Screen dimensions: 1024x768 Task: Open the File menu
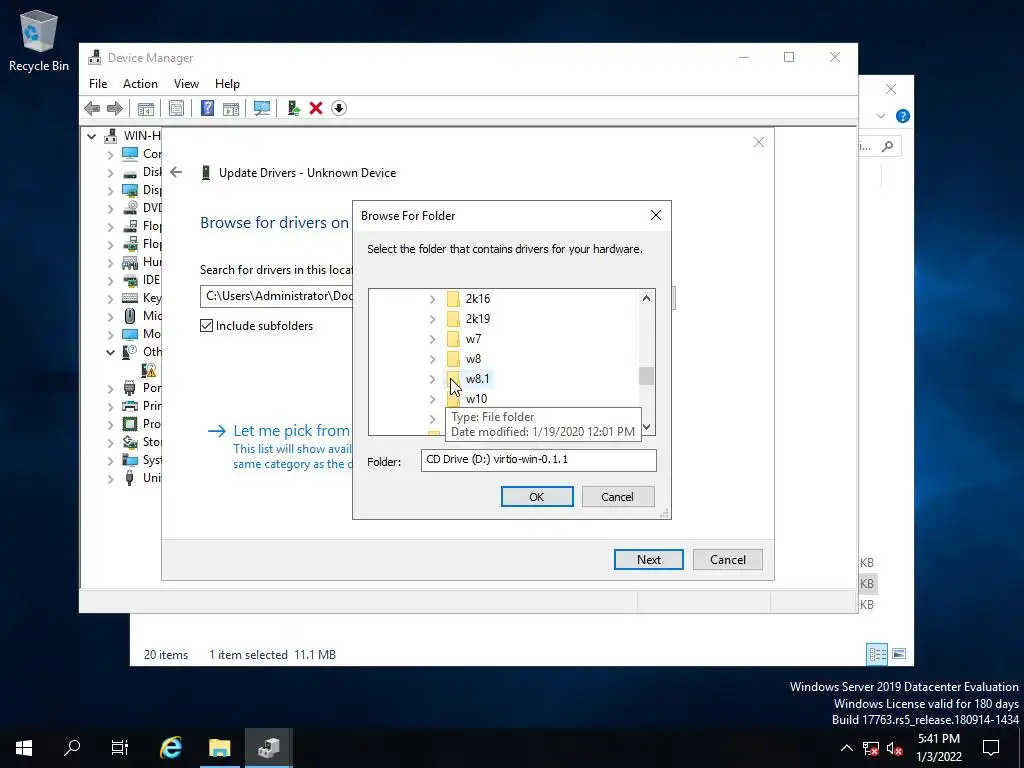click(x=98, y=84)
